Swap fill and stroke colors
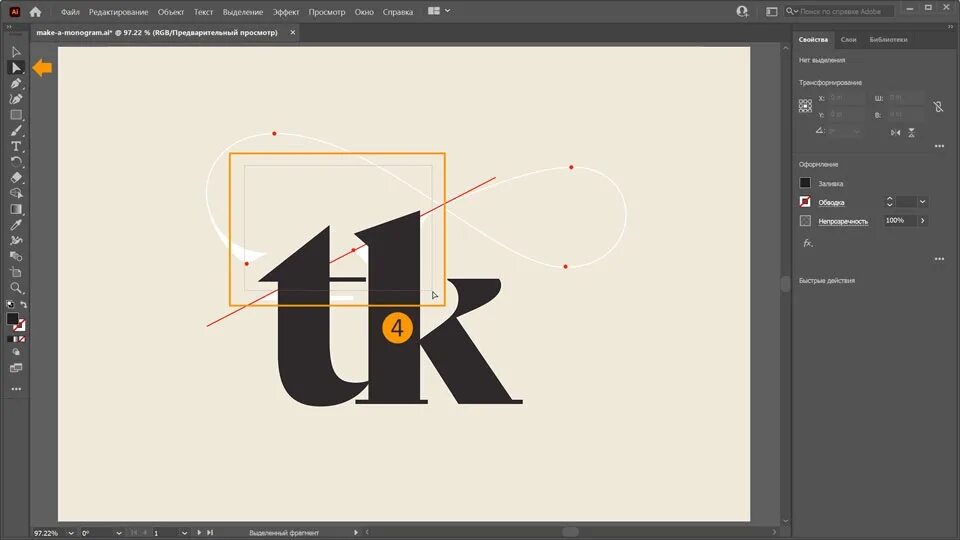960x540 pixels. tap(23, 304)
